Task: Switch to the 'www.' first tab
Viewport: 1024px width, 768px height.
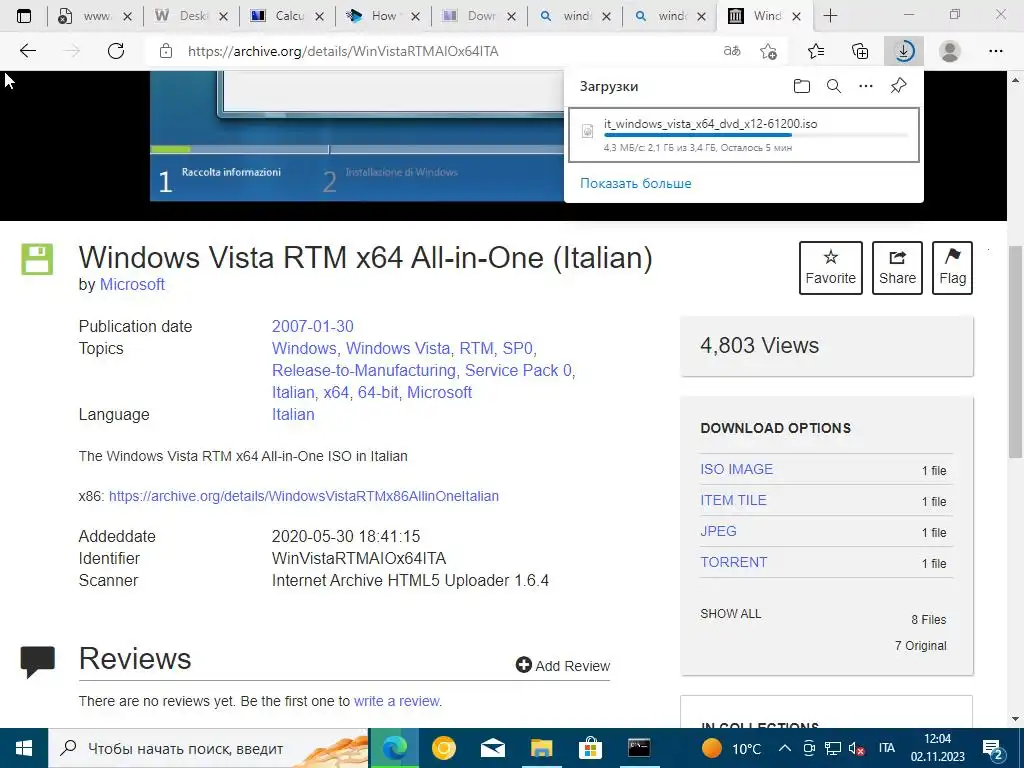Action: click(93, 16)
